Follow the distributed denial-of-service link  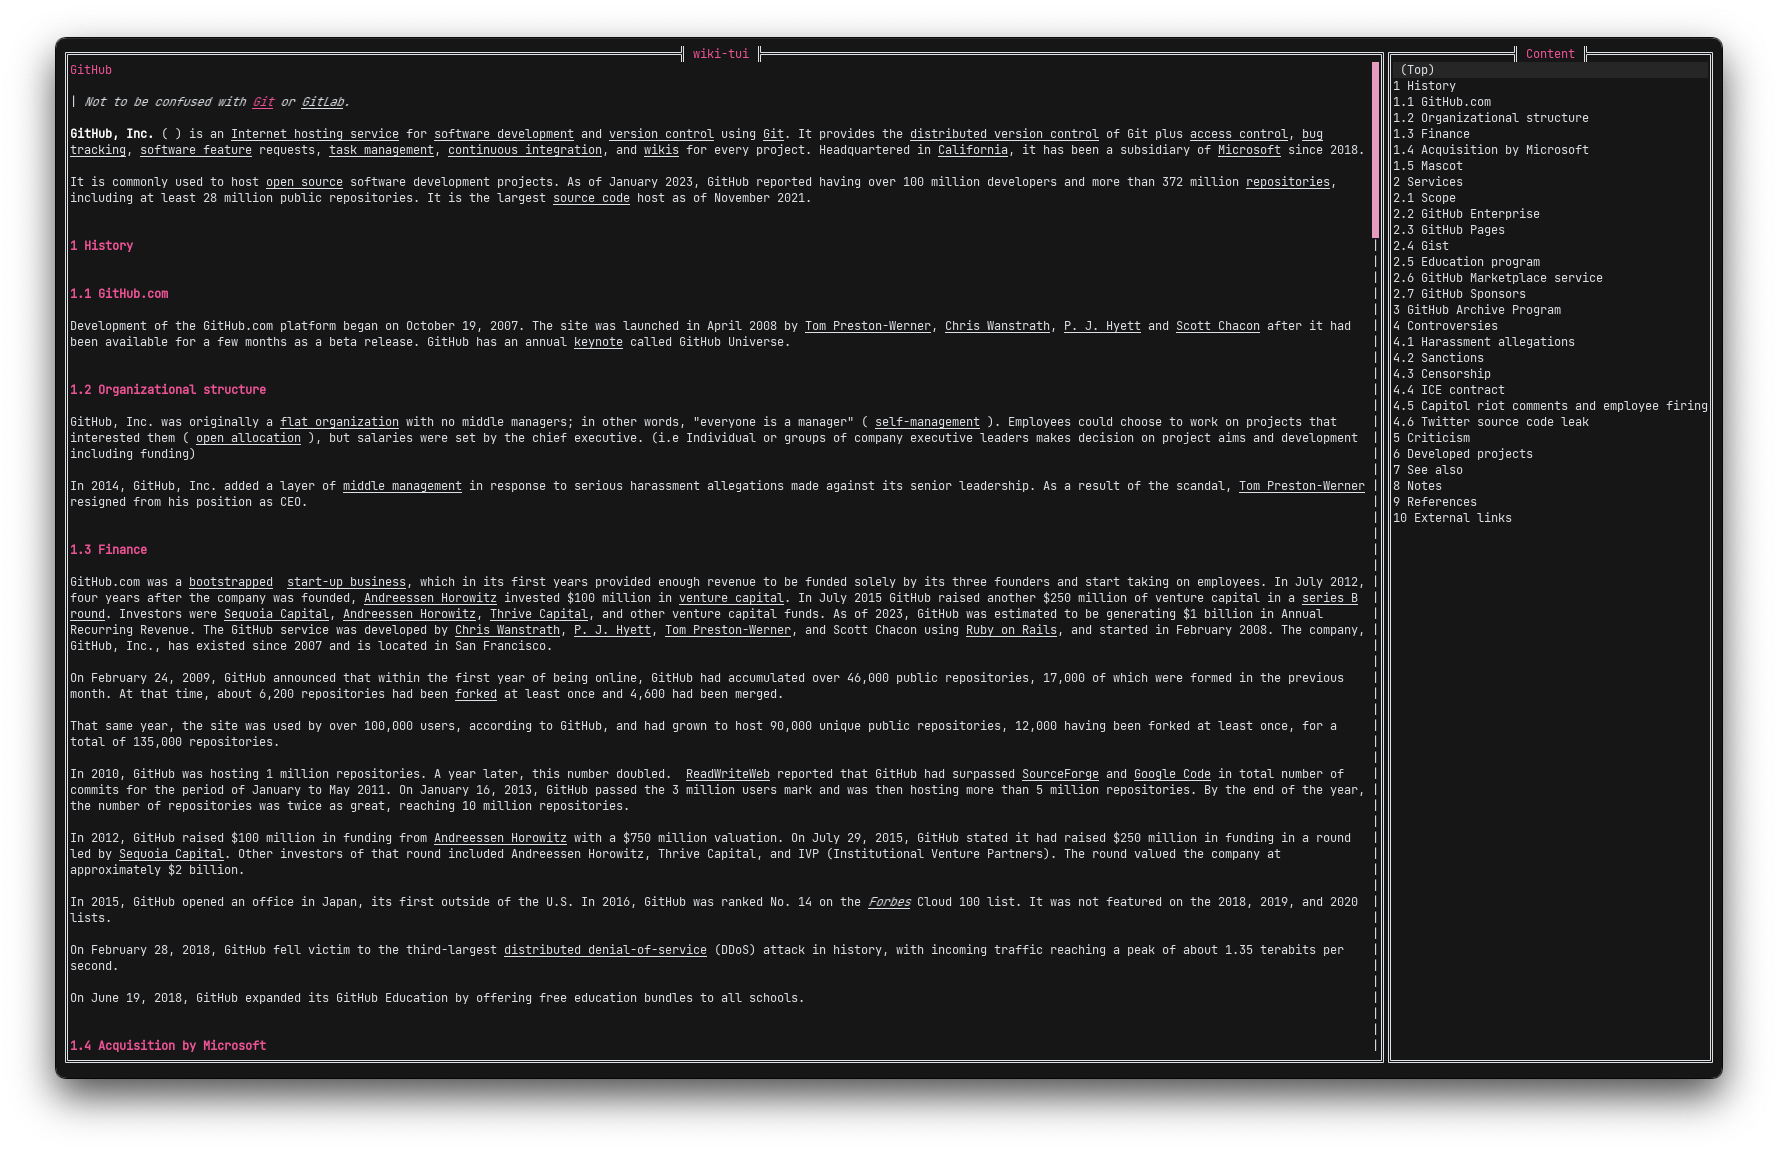pos(605,950)
